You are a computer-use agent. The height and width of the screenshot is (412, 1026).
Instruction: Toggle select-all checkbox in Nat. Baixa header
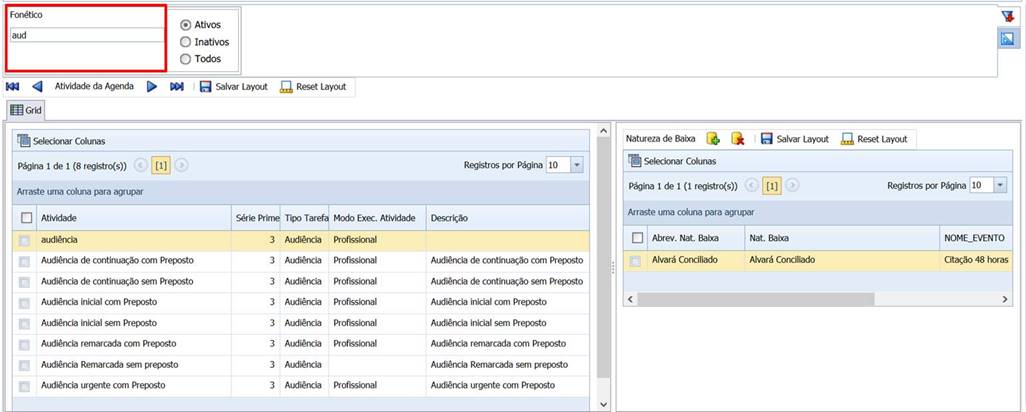(x=637, y=238)
